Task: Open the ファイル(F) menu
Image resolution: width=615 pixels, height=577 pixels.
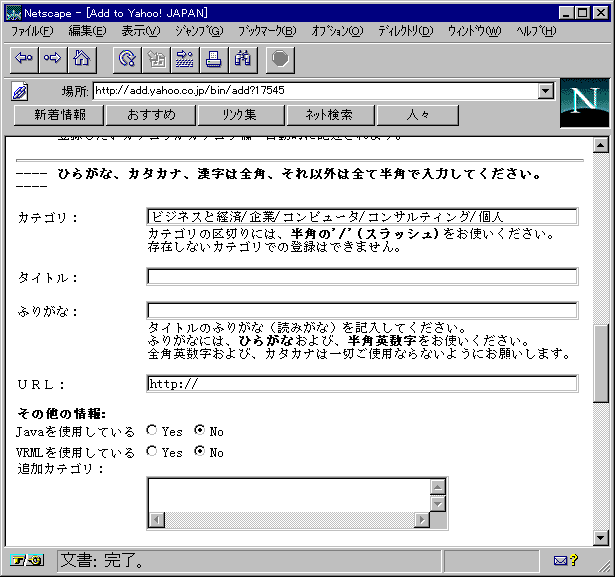Action: click(x=32, y=31)
